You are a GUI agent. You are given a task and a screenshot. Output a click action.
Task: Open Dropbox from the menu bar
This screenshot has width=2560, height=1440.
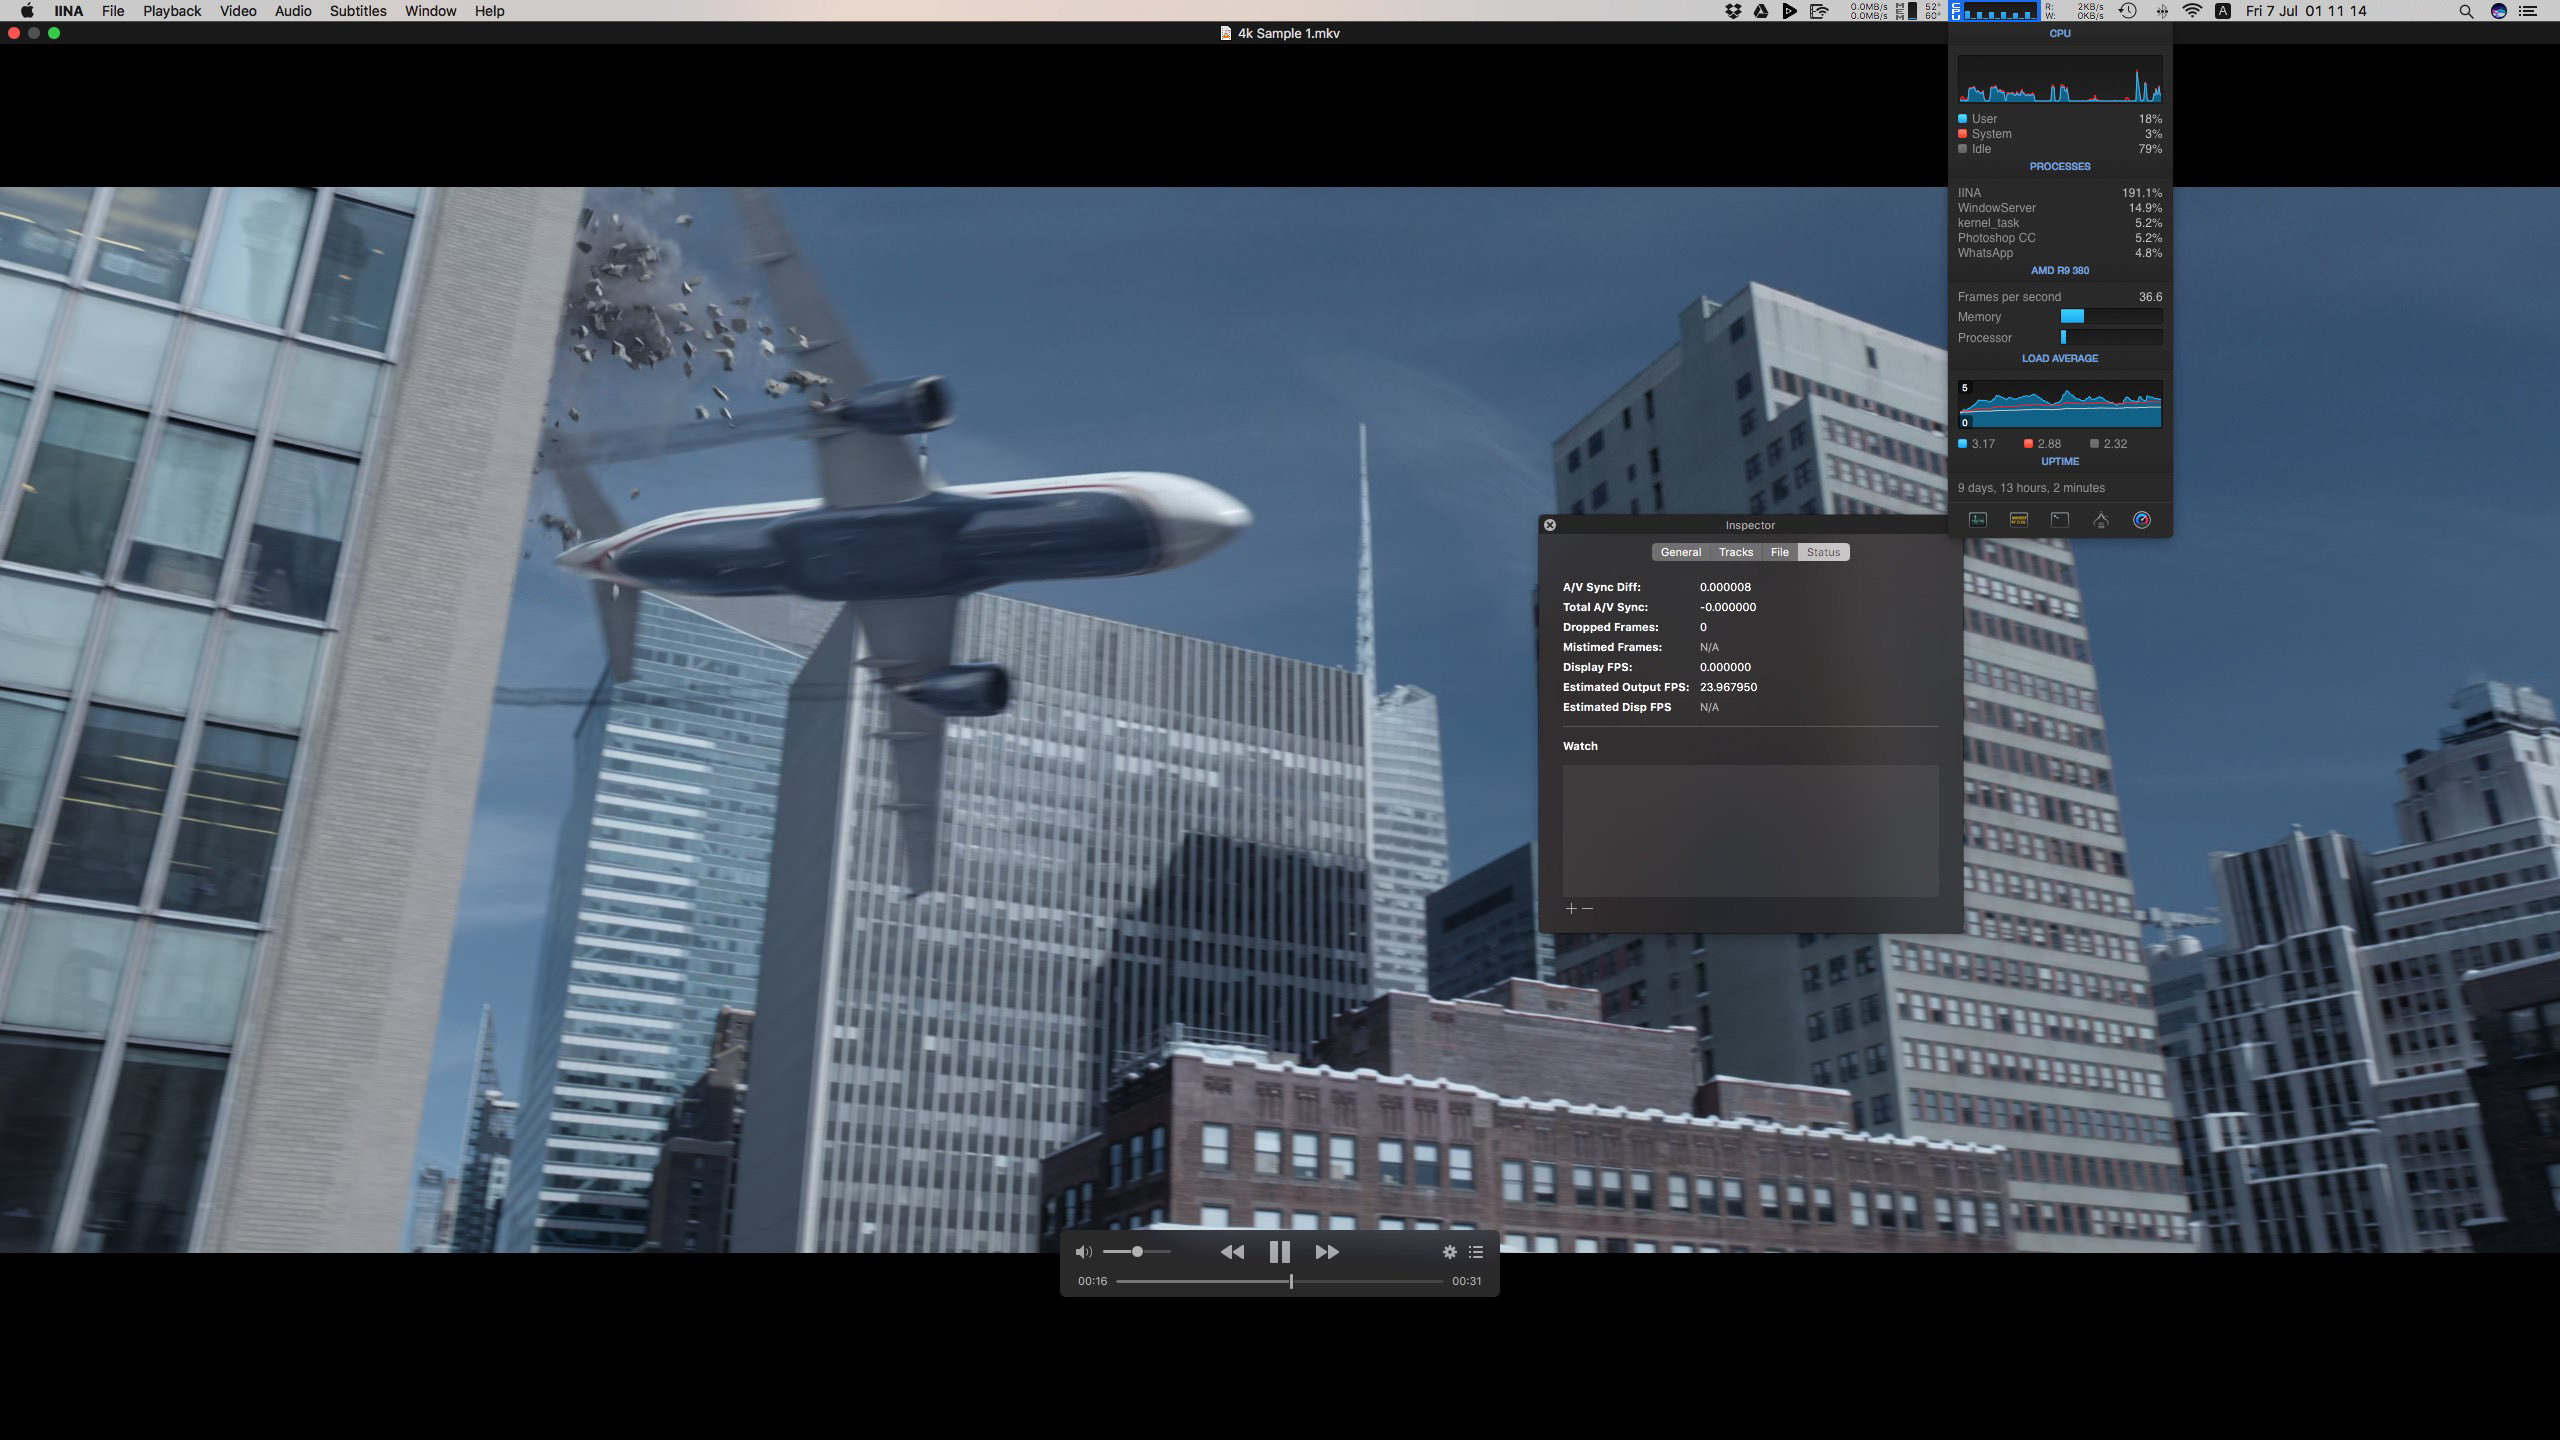(x=1733, y=11)
